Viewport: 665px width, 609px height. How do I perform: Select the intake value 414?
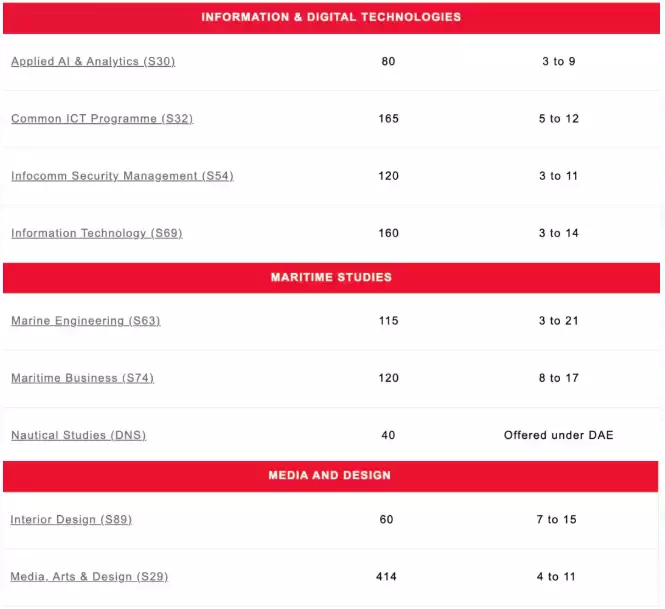(x=386, y=577)
